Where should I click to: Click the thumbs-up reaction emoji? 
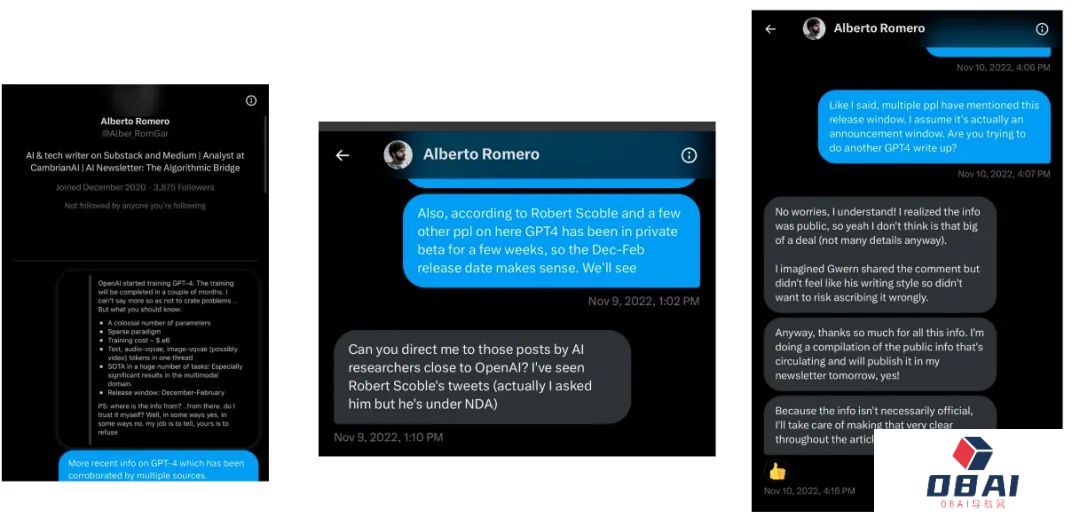click(777, 472)
